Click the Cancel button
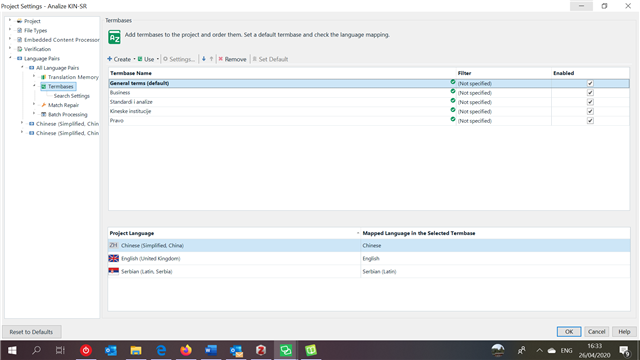This screenshot has height=360, width=640. coord(596,331)
